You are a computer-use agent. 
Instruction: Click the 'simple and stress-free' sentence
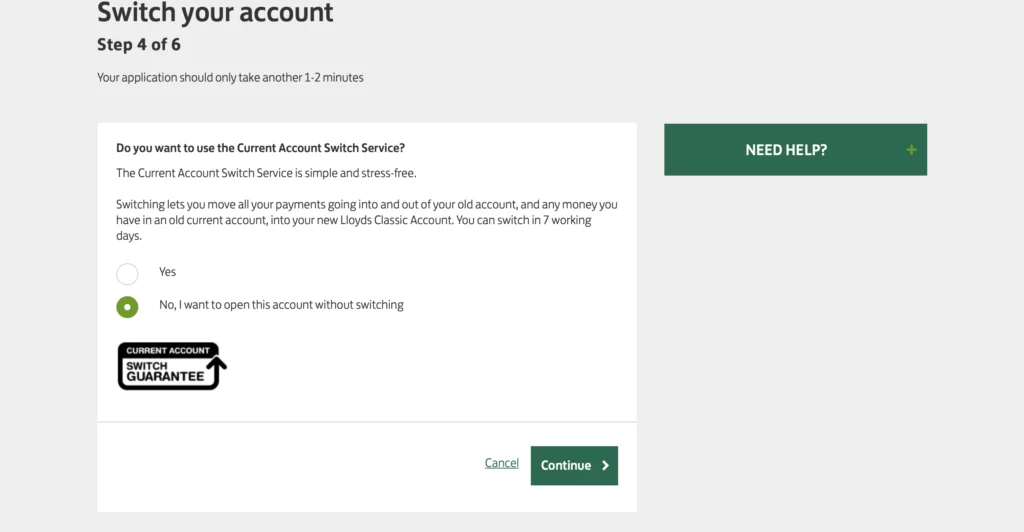click(266, 173)
